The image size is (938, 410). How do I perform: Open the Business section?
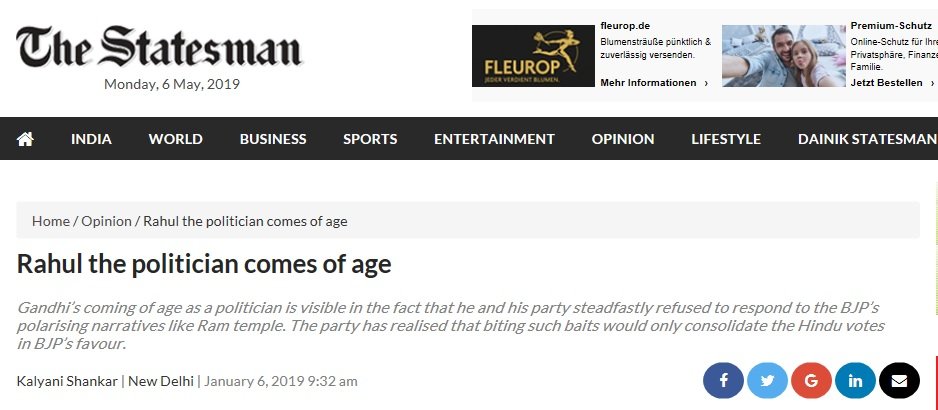tap(273, 139)
